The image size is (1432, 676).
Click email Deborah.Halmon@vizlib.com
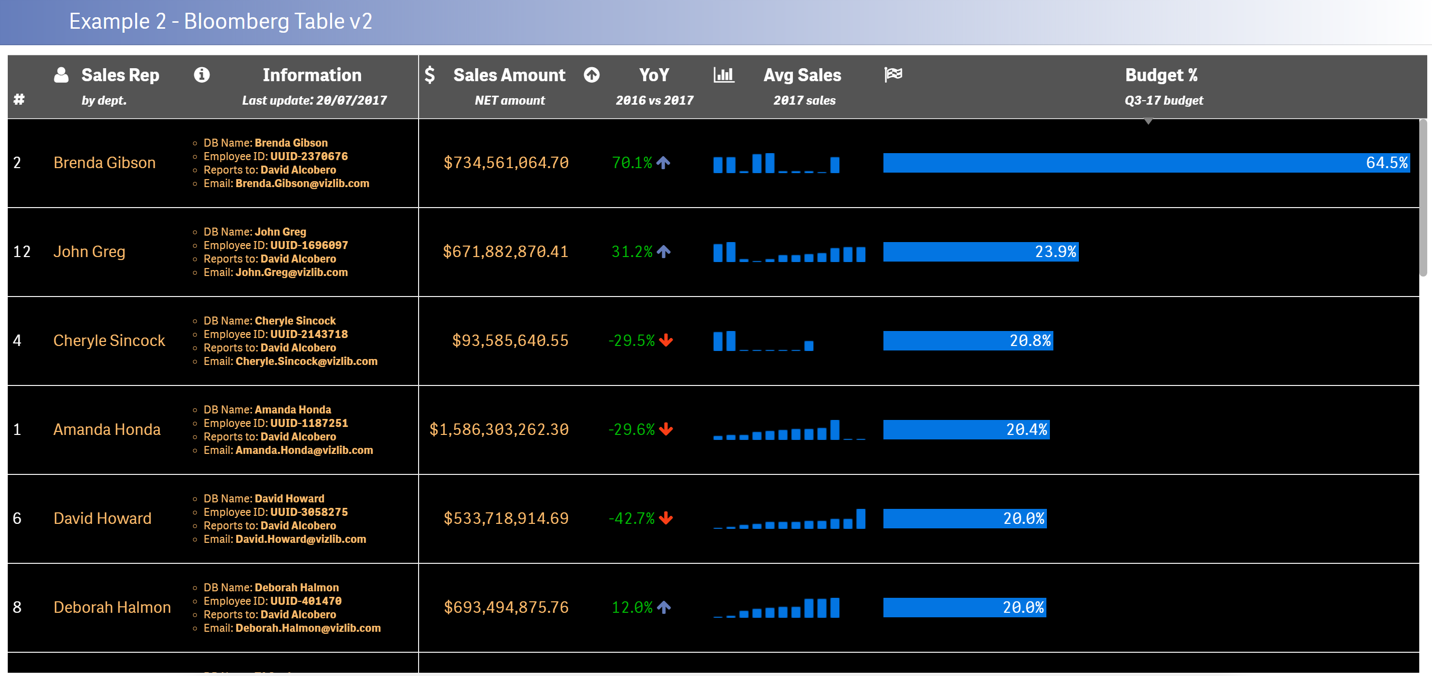pos(308,629)
